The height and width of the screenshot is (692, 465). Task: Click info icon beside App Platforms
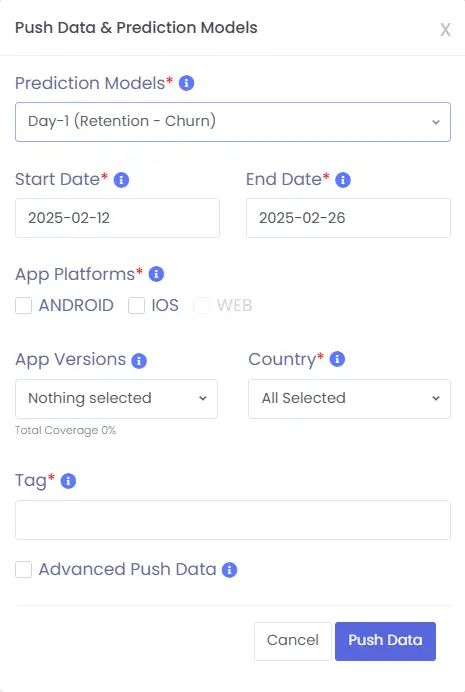(156, 274)
